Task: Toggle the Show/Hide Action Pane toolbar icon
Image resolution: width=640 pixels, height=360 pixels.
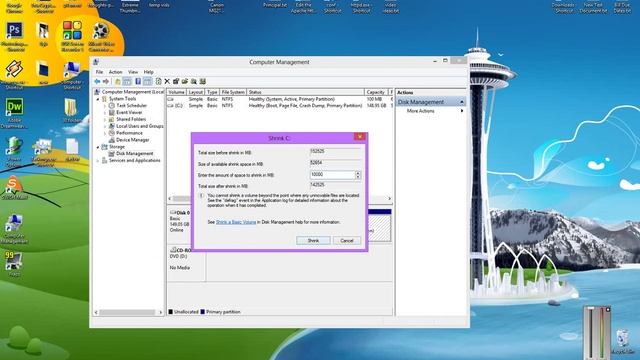Action: tap(147, 82)
